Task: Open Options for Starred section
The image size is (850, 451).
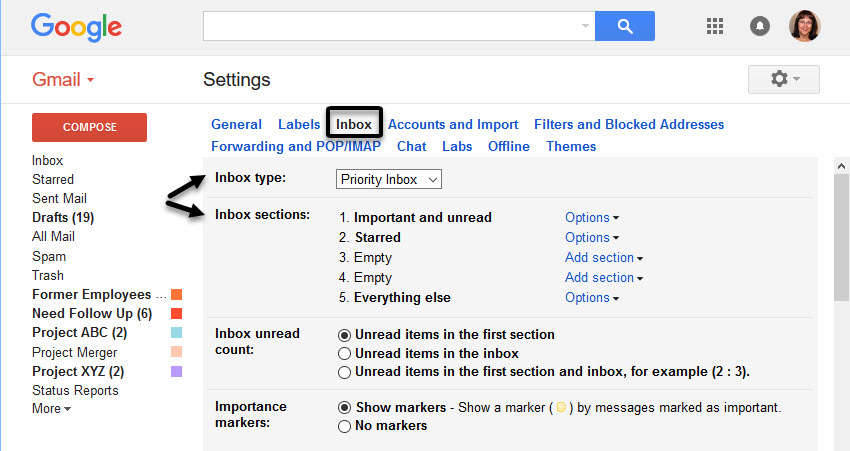Action: coord(591,237)
